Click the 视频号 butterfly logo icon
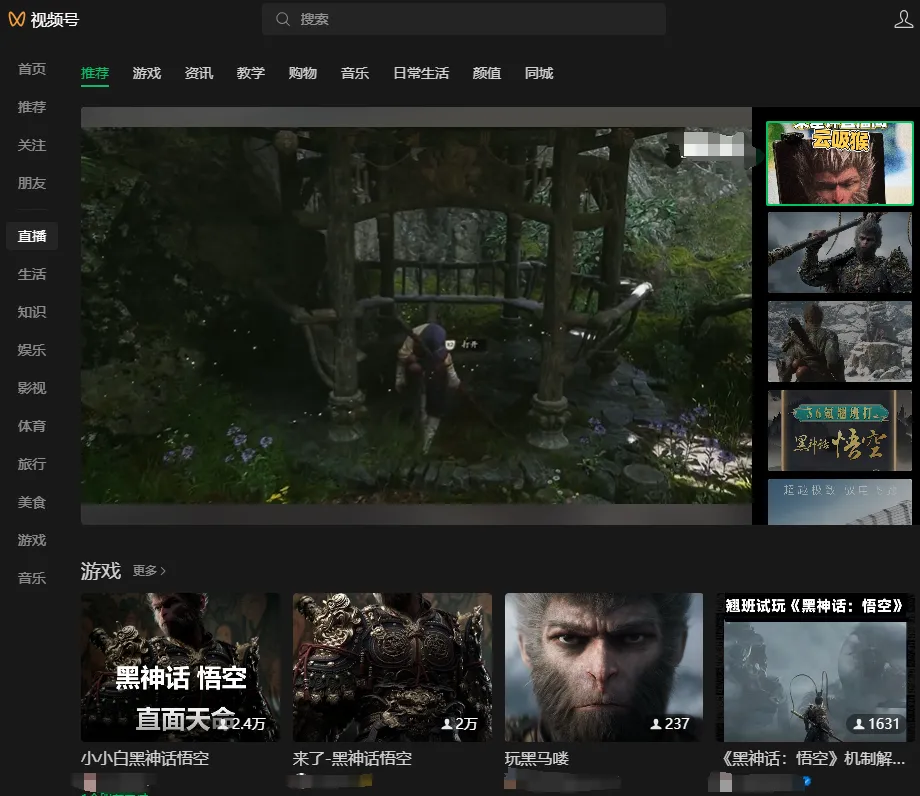The width and height of the screenshot is (920, 796). click(x=18, y=19)
